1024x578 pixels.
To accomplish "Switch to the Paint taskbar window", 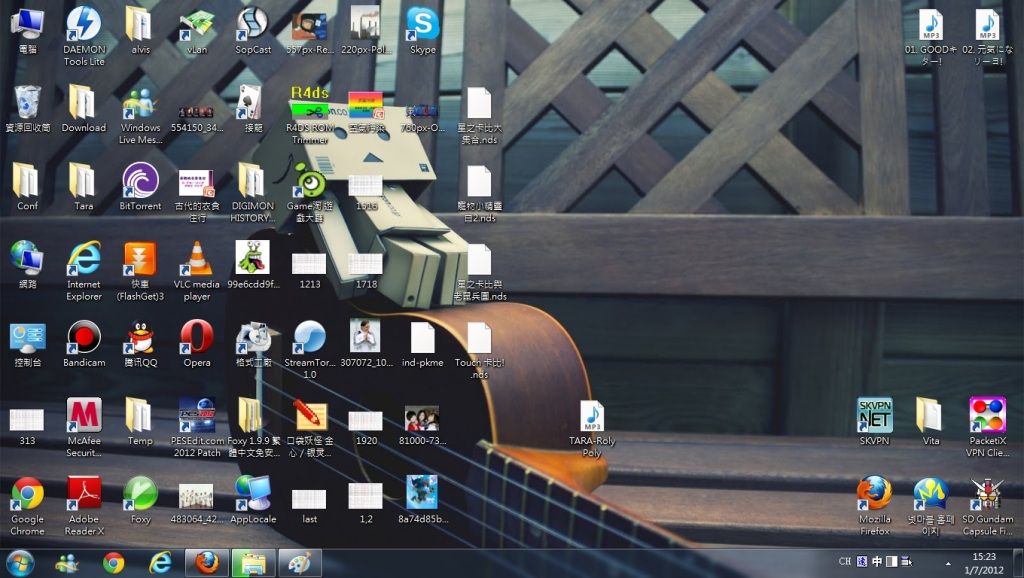I will [299, 563].
